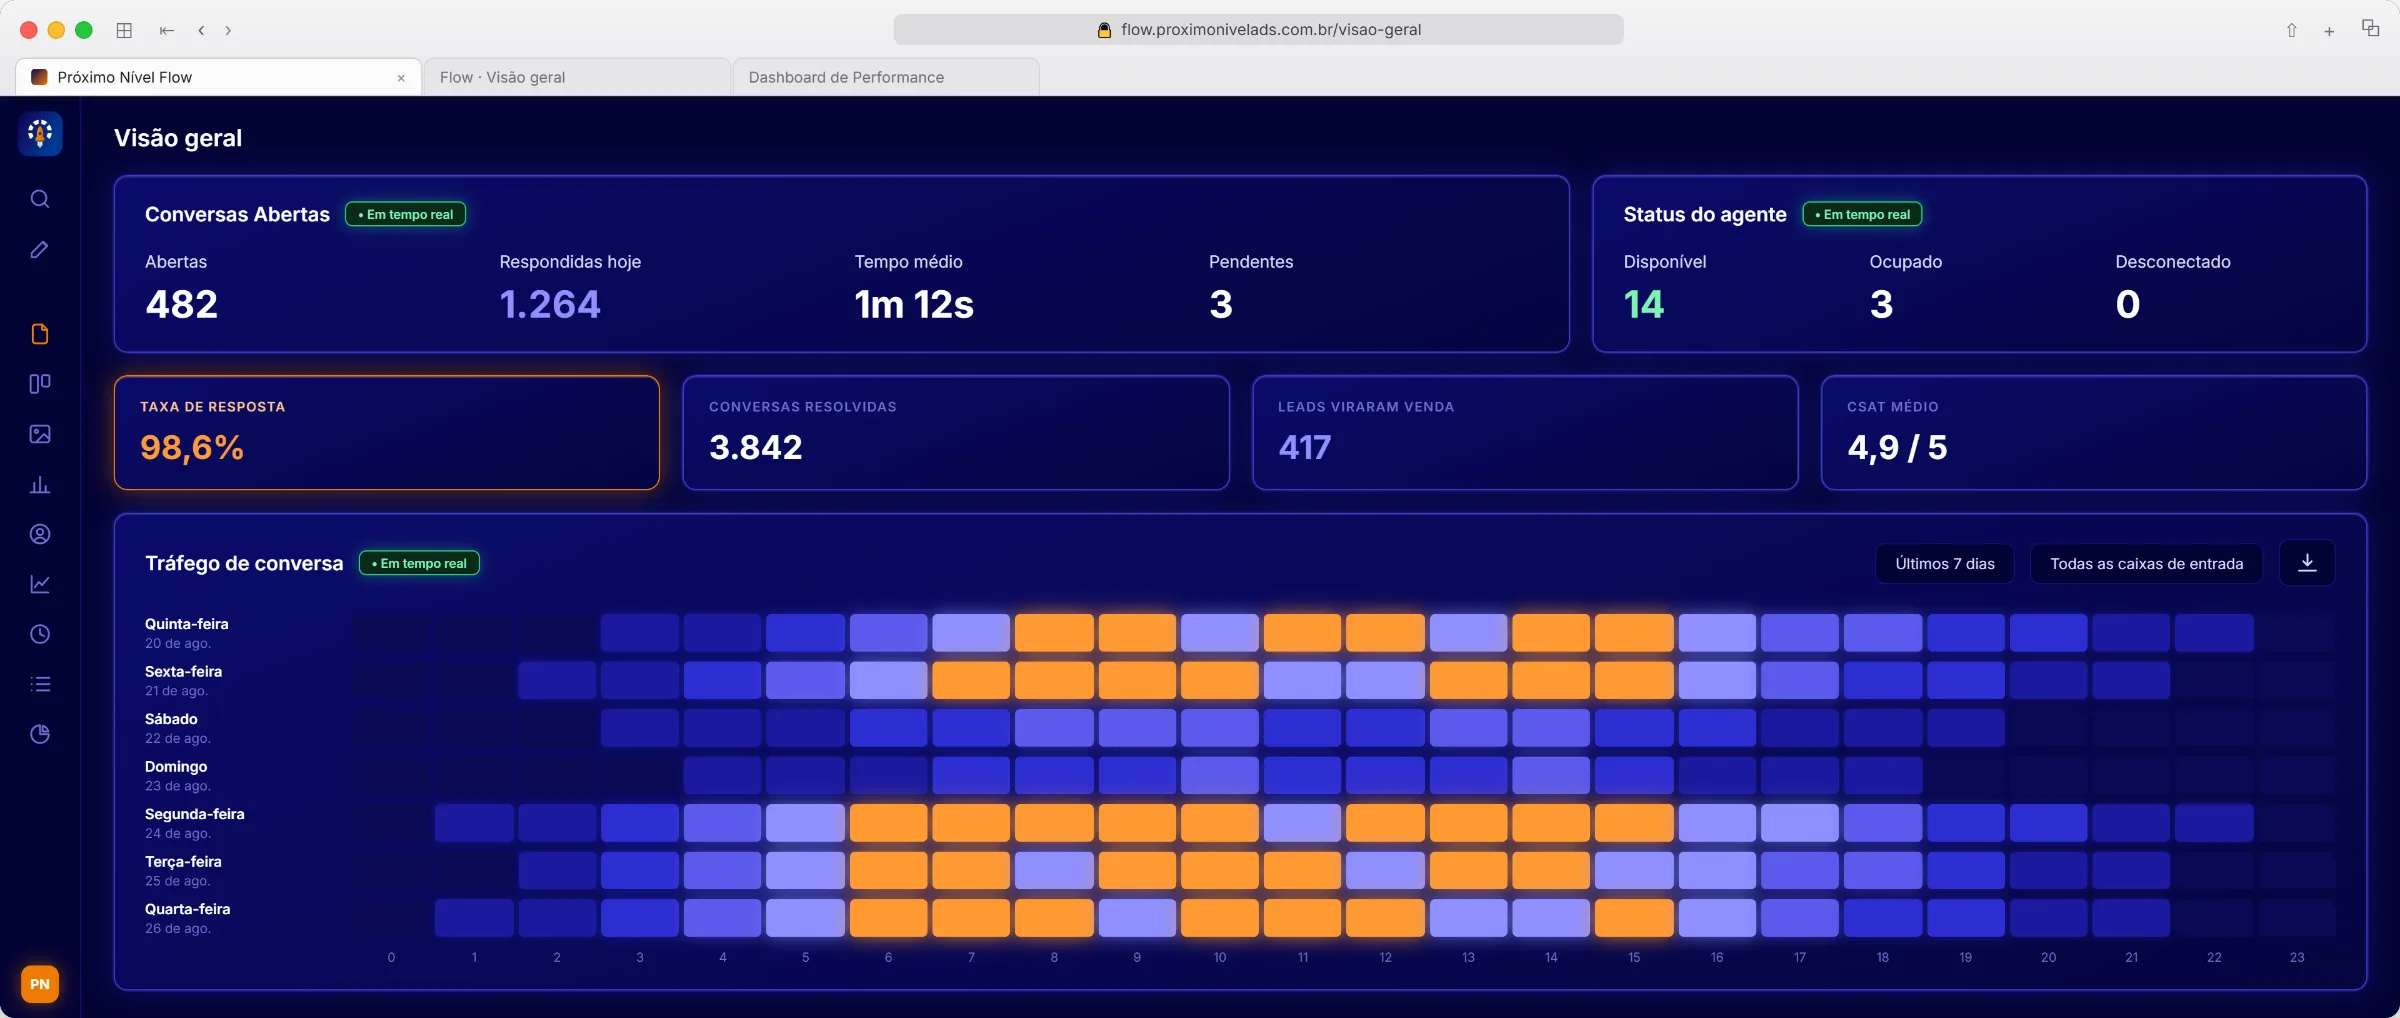Click the Sexta-feira 21 de ago. row label
Screen dimensions: 2400x1018
click(183, 680)
